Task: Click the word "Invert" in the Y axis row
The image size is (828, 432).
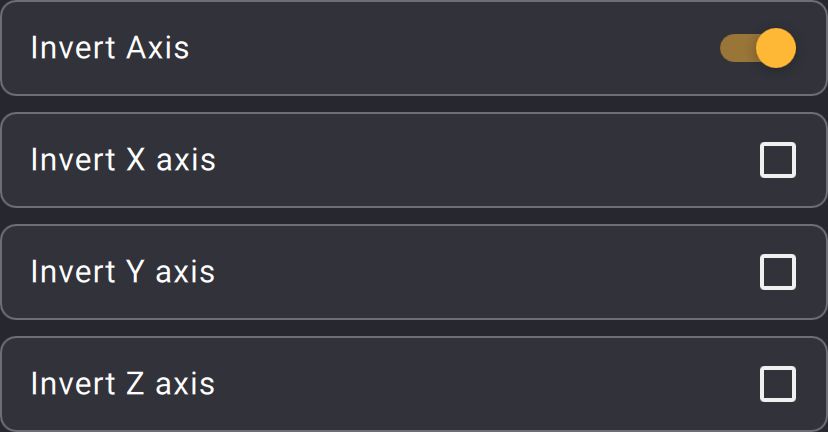Action: click(72, 272)
